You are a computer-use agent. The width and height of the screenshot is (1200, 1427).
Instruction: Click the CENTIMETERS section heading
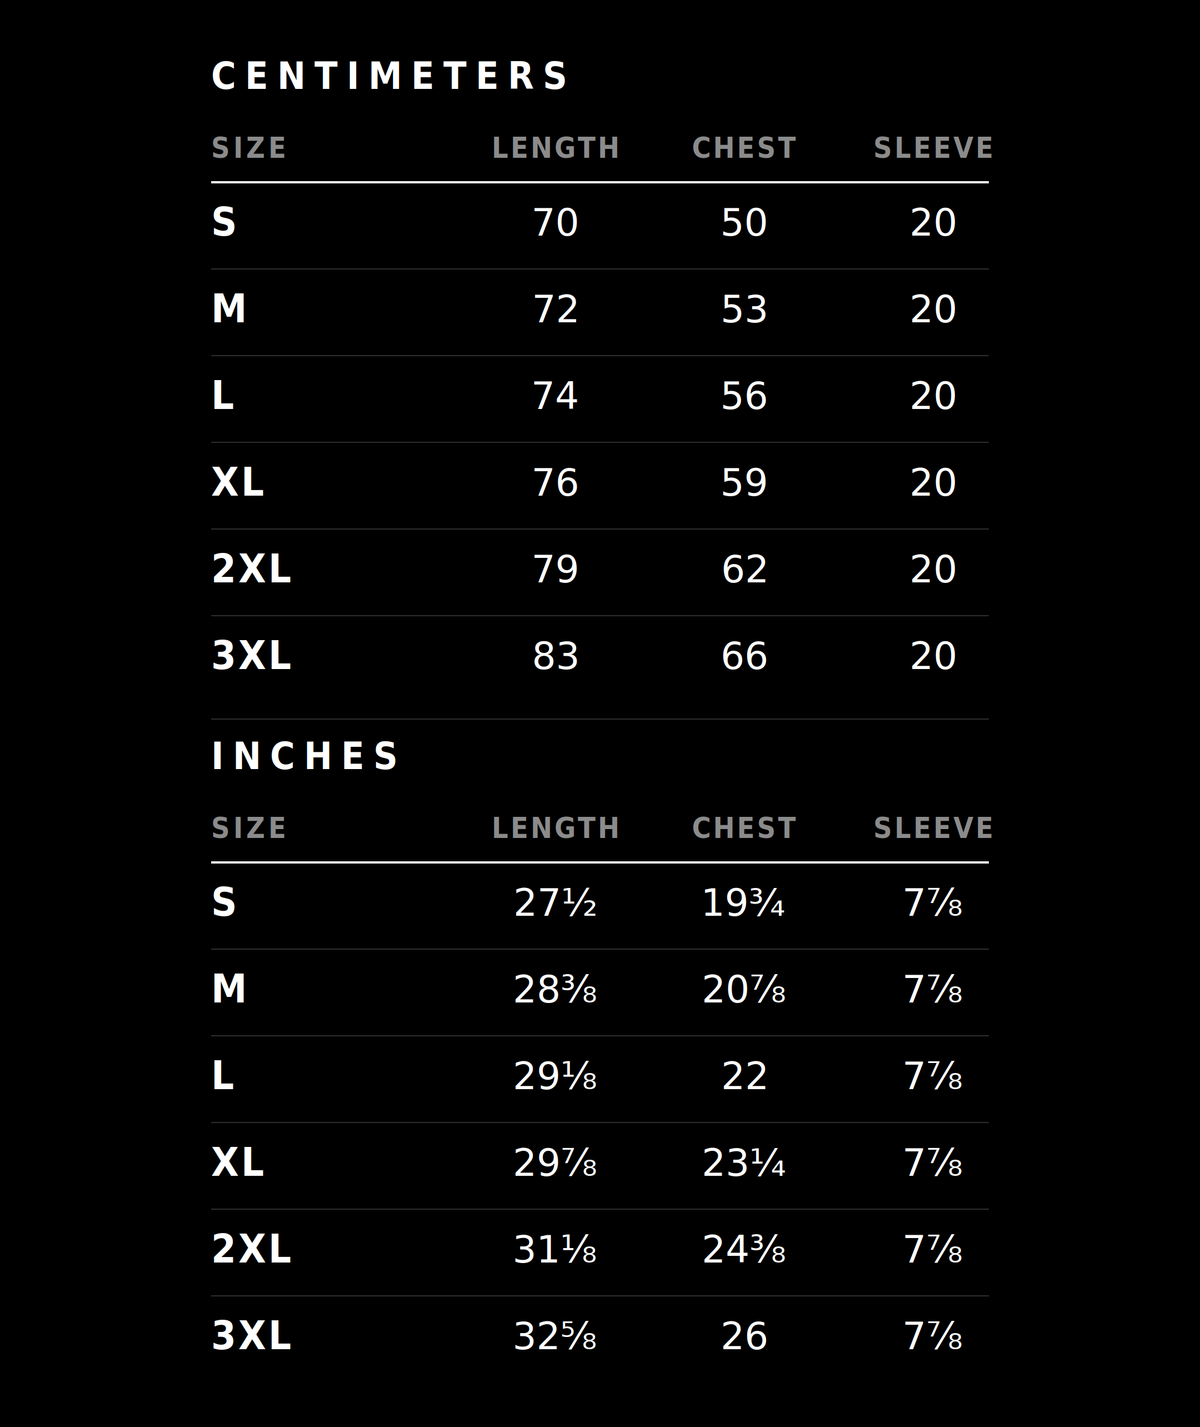click(x=390, y=76)
